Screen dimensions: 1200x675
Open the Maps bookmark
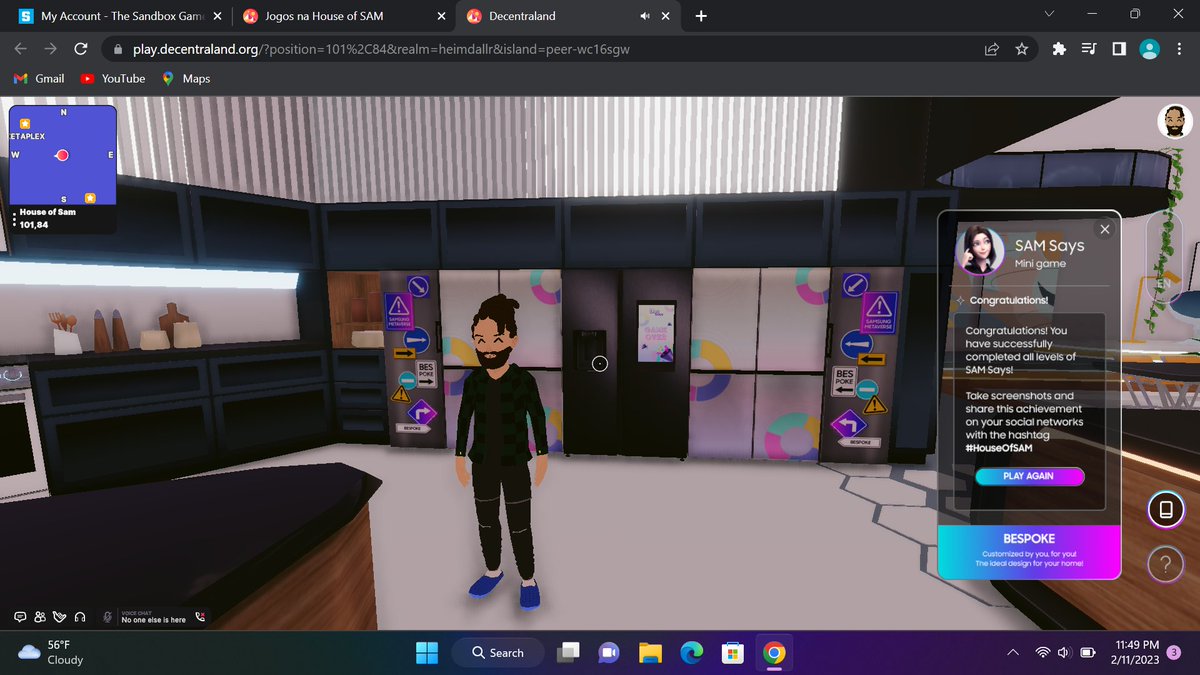coord(186,78)
